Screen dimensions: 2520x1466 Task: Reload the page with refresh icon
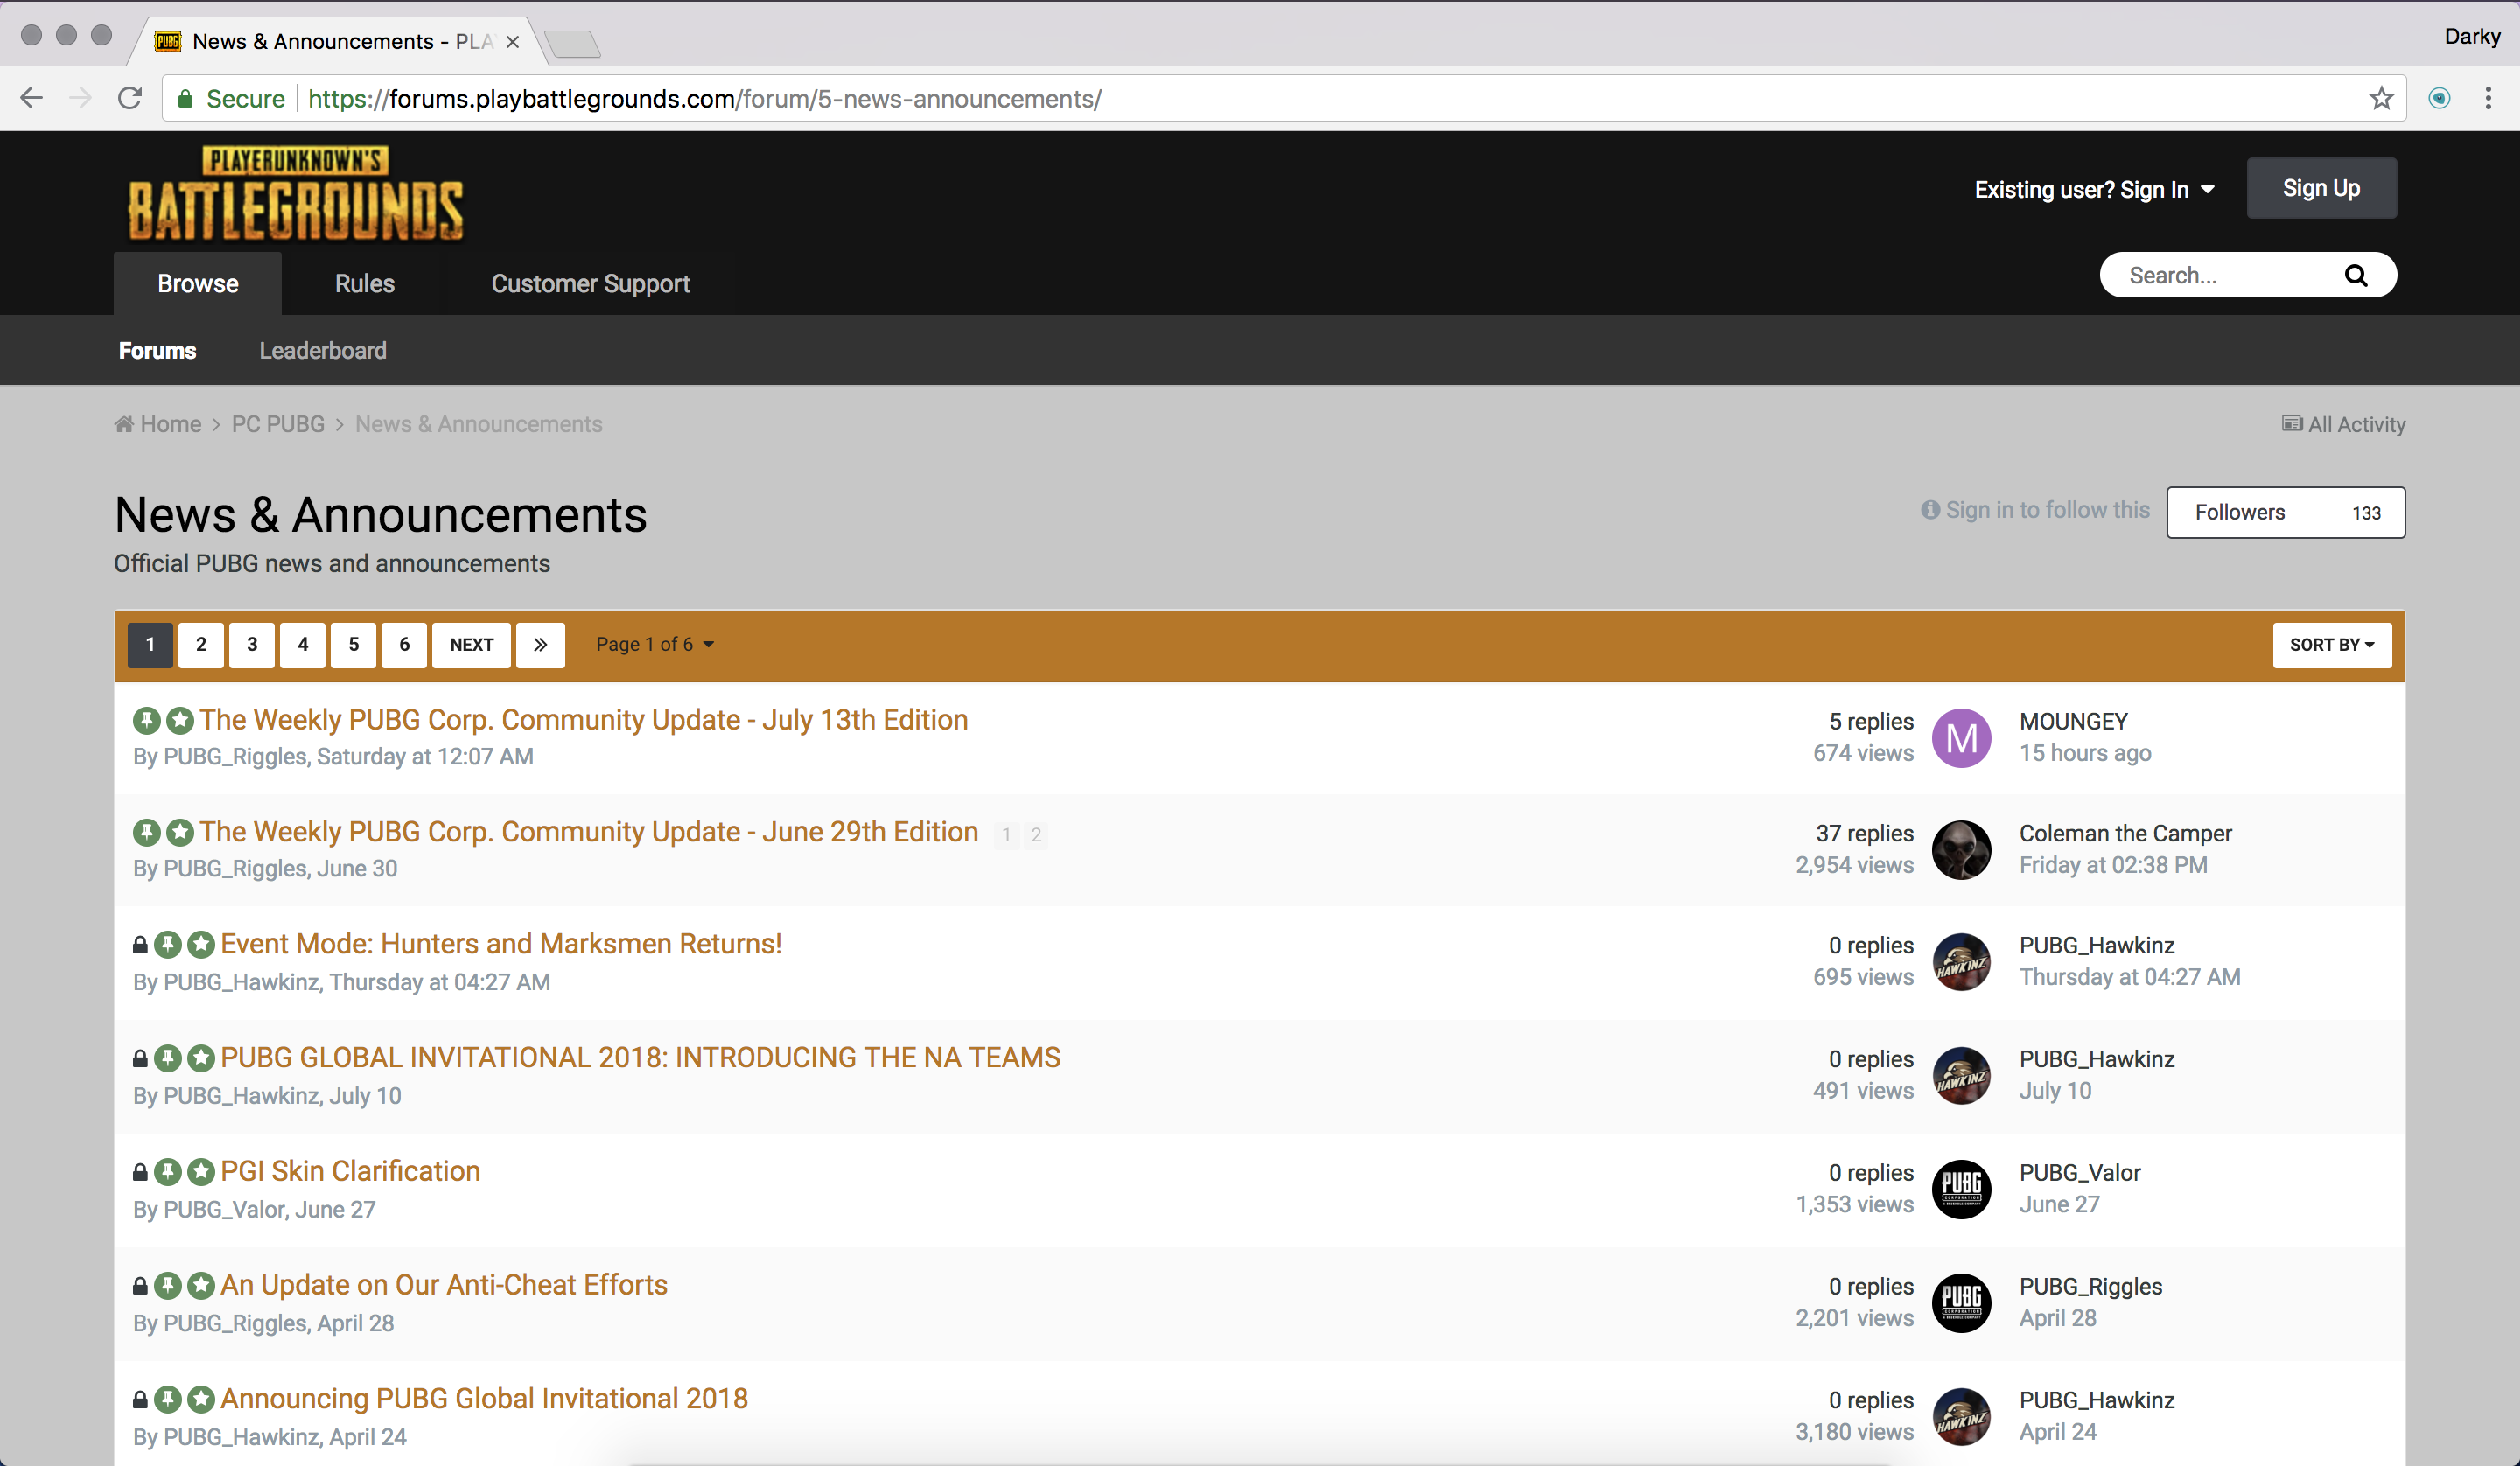click(130, 98)
